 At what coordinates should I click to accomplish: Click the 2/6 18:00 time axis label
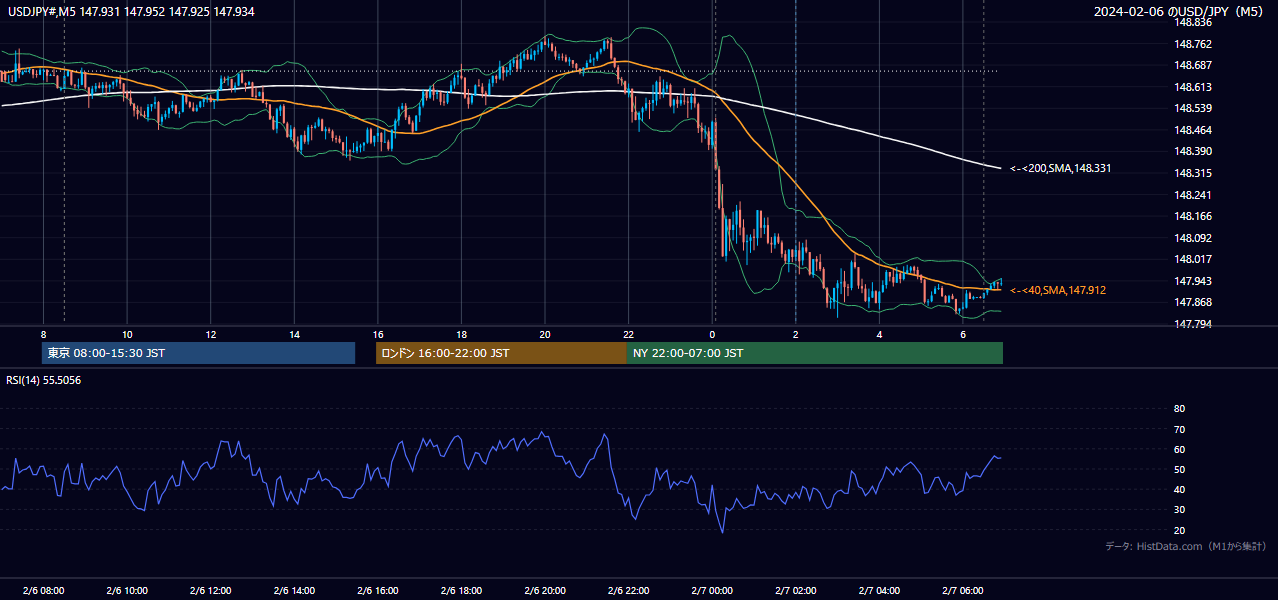pos(461,590)
